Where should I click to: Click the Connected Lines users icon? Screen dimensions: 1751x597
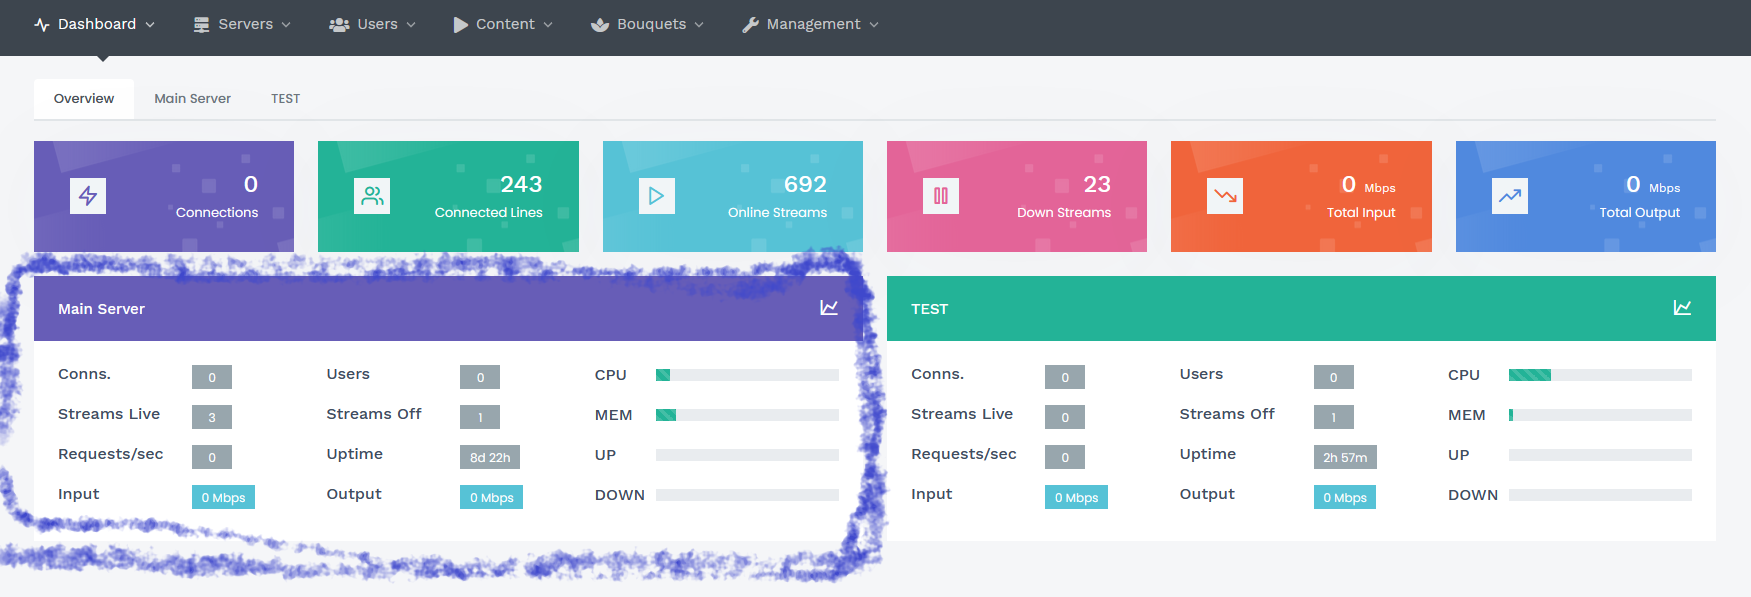(372, 196)
